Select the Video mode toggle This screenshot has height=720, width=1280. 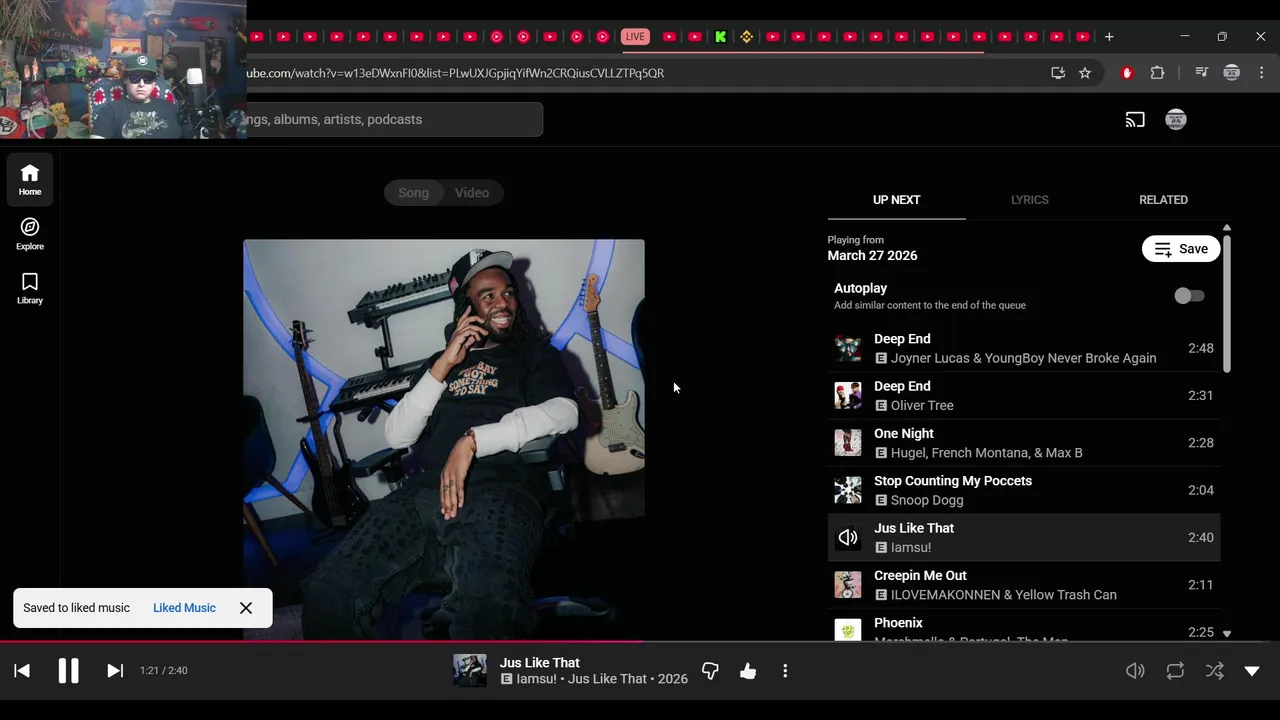(x=472, y=193)
